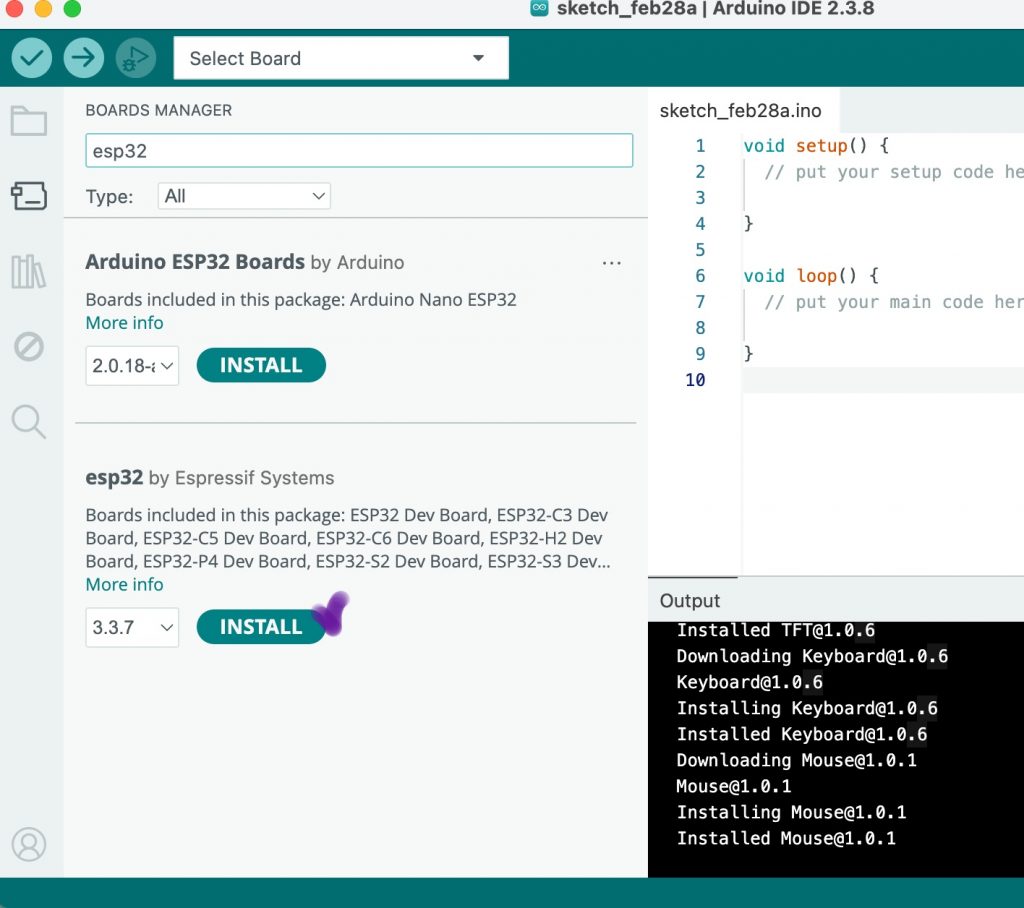The height and width of the screenshot is (908, 1024).
Task: Open the Library Manager books icon
Action: 28,272
